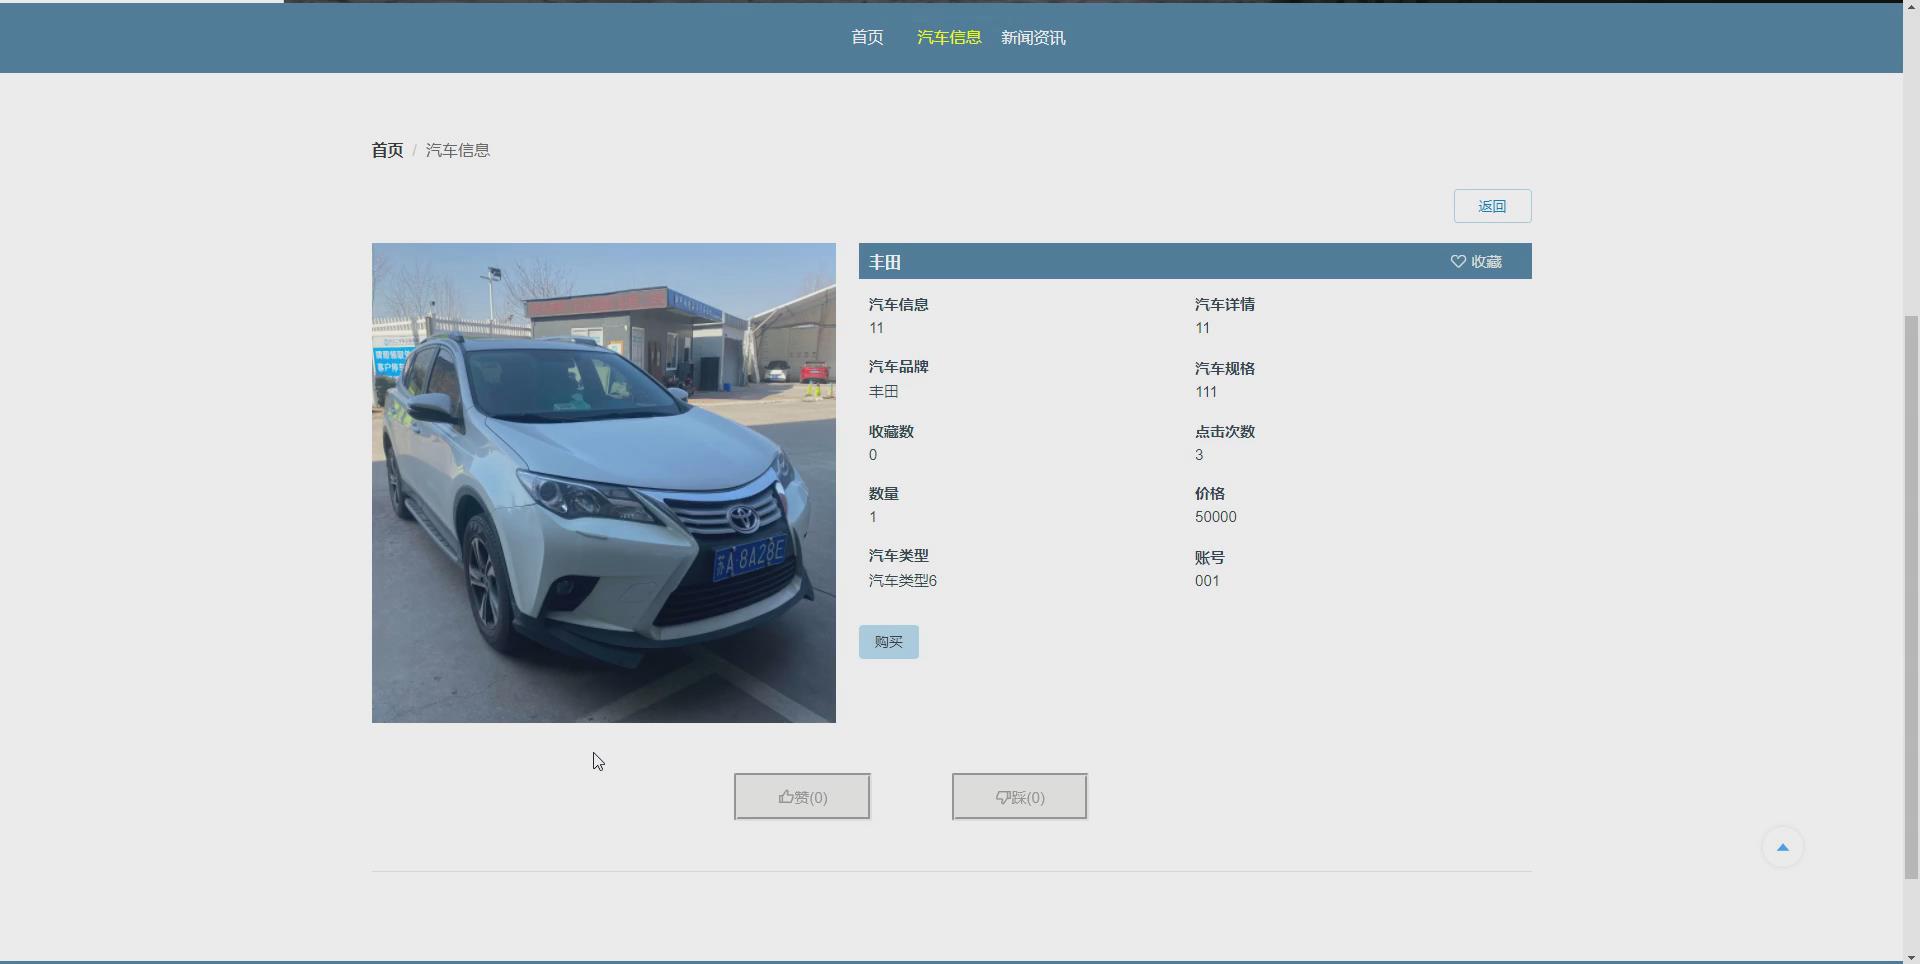Select the 丰田 value under 汽车品牌
The height and width of the screenshot is (964, 1920).
[883, 392]
